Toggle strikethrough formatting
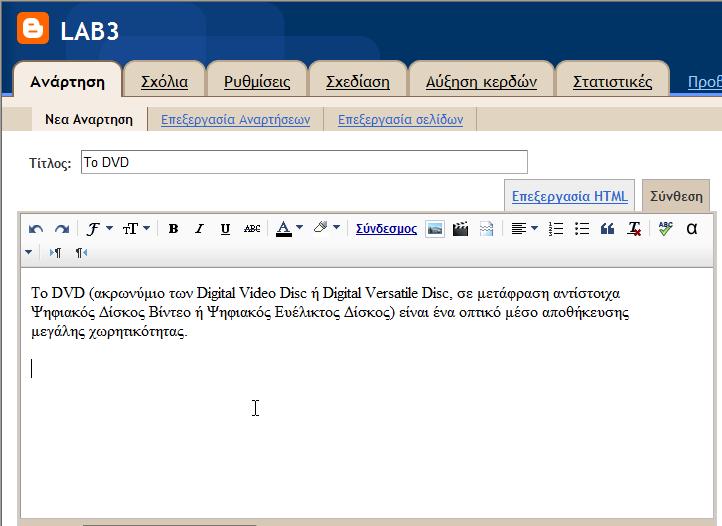722x526 pixels. (x=252, y=229)
